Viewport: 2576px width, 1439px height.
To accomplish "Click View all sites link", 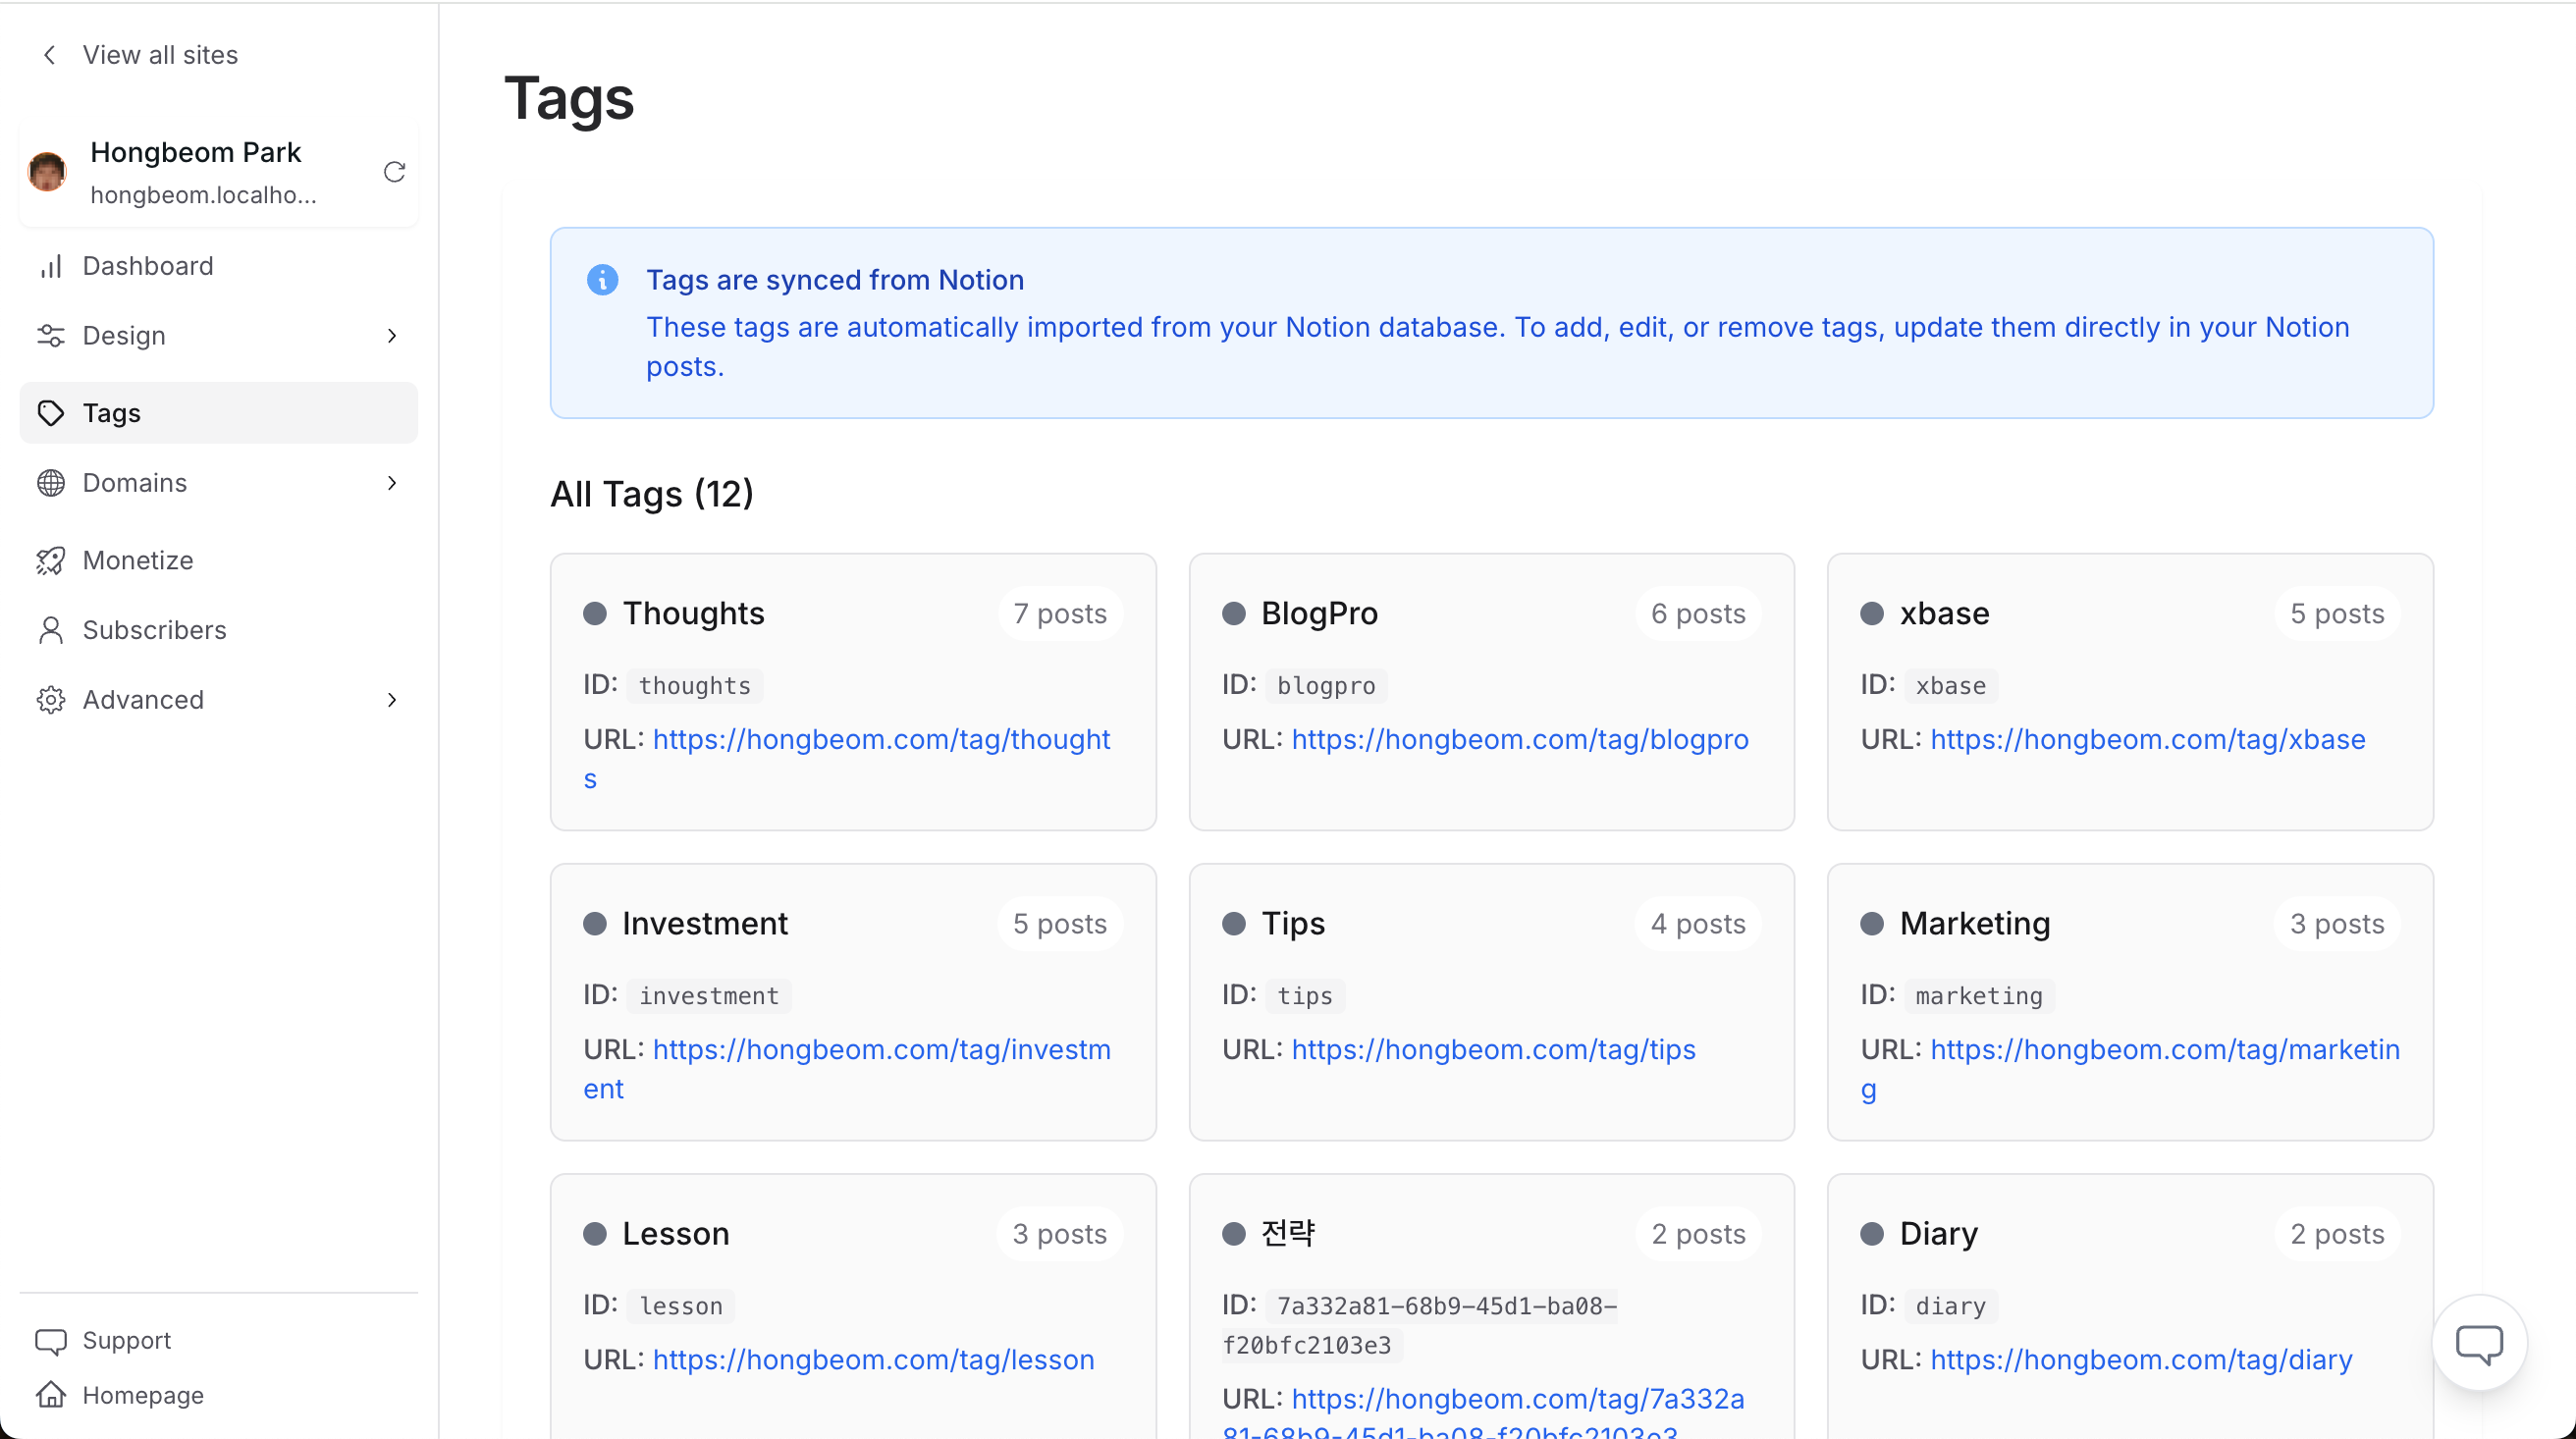I will coord(160,55).
